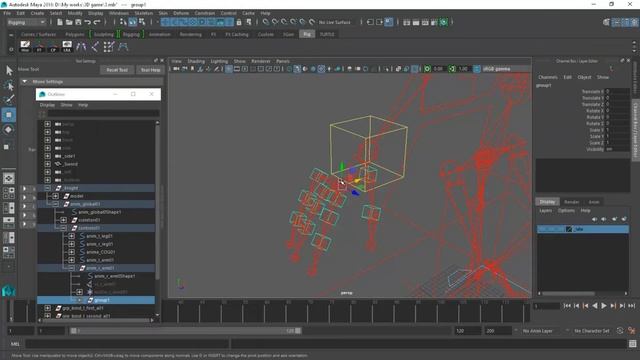Activate the Move tool in the toolbox
640x360 pixels.
9,115
